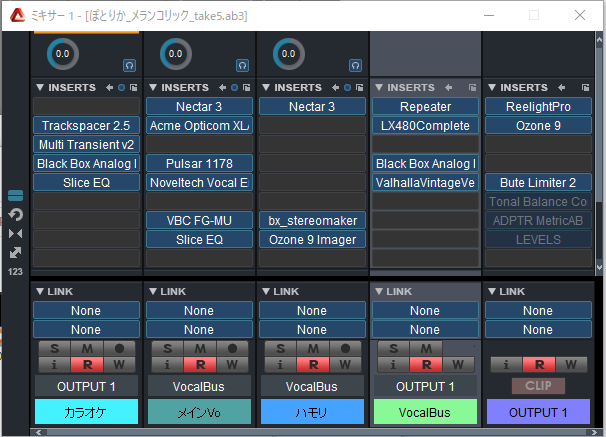Click inserts left-arrow icon on ハモリ channel

coord(335,88)
